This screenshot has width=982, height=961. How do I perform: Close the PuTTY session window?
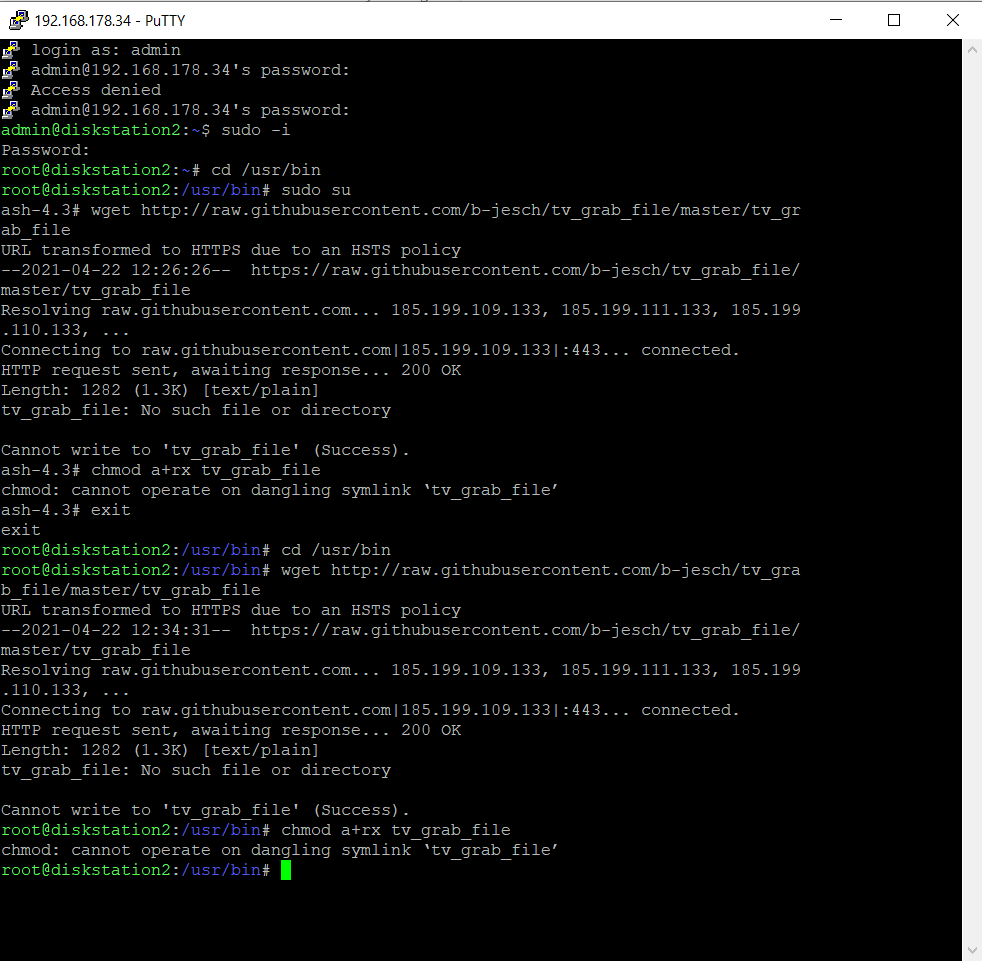[x=953, y=20]
